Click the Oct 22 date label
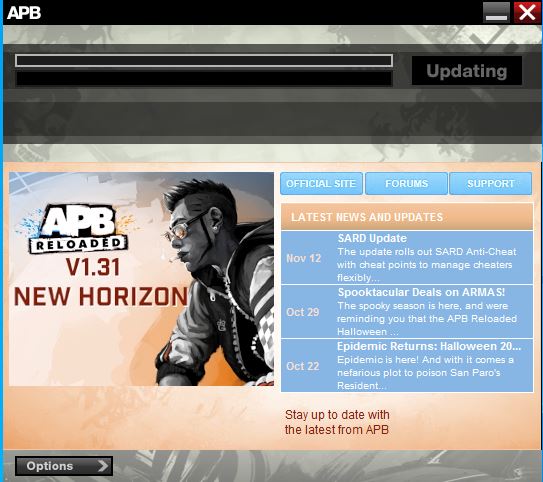Viewport: 543px width, 482px height. click(303, 366)
